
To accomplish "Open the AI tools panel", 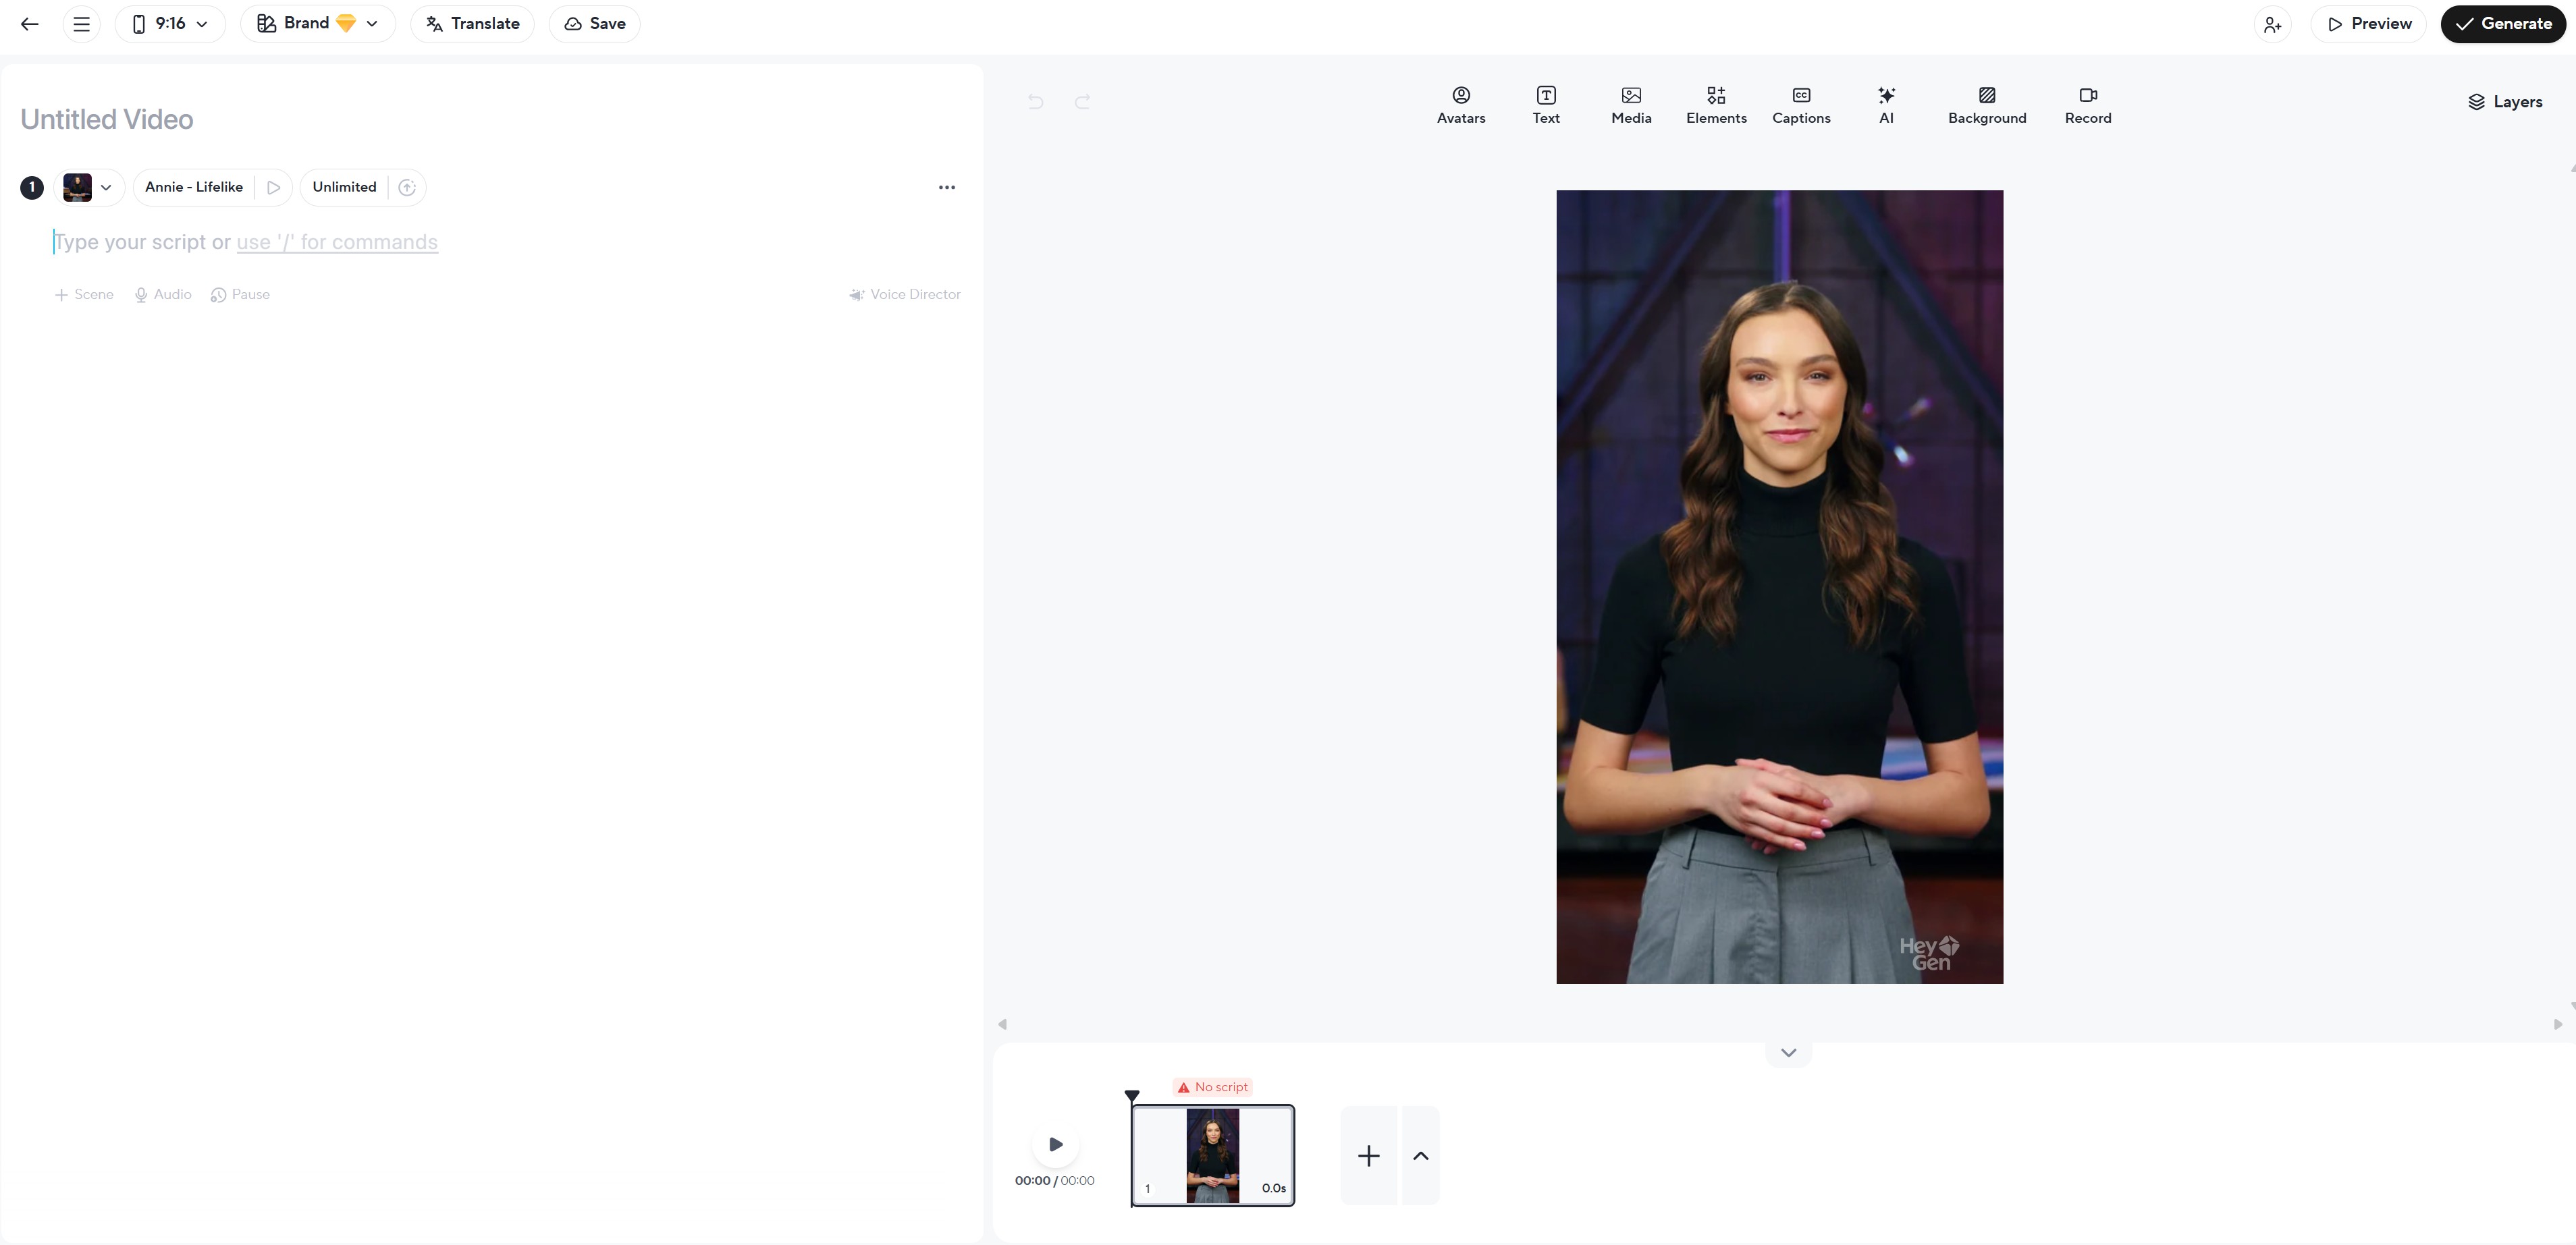I will click(1885, 104).
